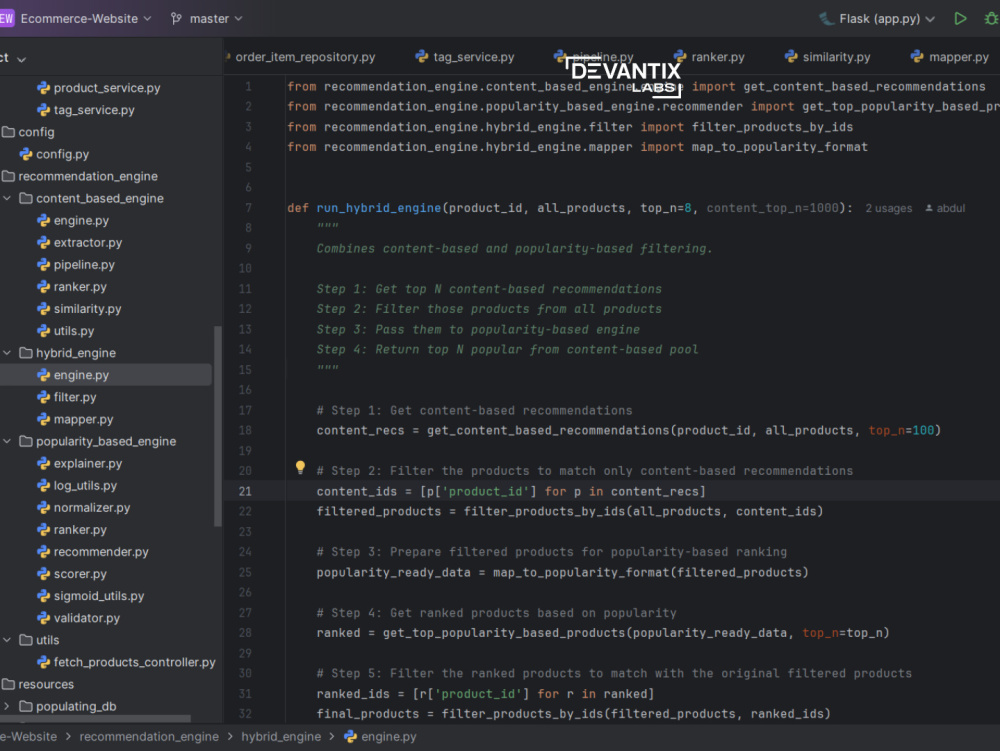Switch to the similarity.py editor tab
The image size is (1000, 751).
tap(827, 57)
